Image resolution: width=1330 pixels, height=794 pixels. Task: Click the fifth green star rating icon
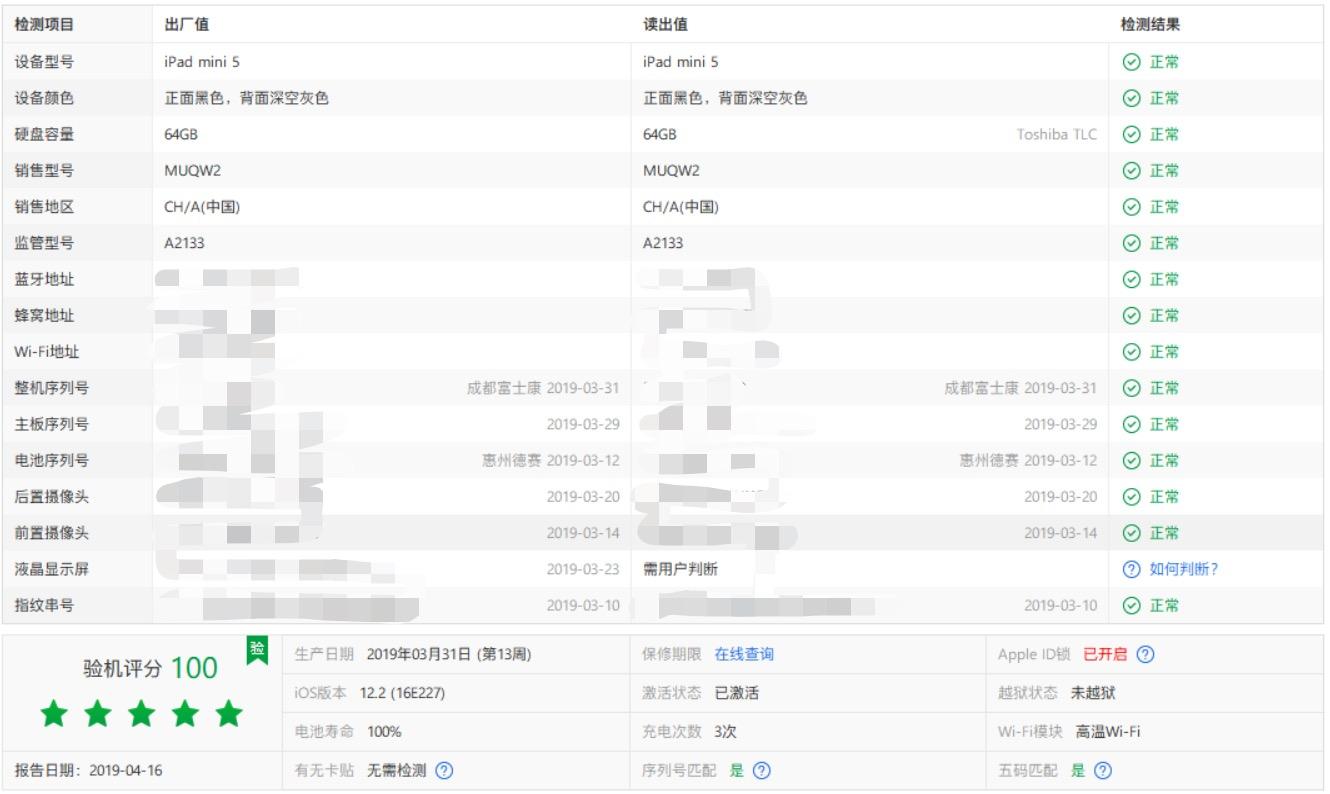pyautogui.click(x=230, y=713)
